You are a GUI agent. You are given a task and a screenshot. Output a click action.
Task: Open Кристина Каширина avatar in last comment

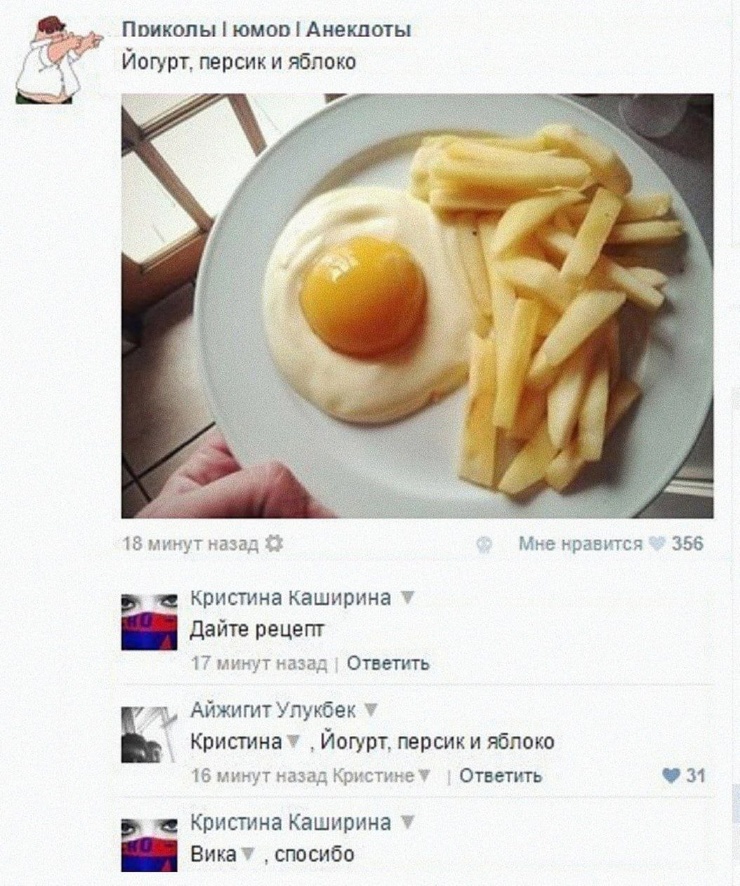[x=149, y=845]
